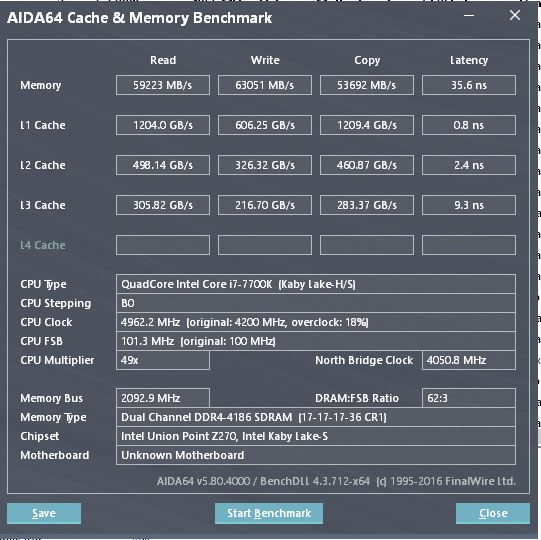Screen dimensions: 541x540
Task: Click the empty L4 Cache Write field
Action: click(265, 245)
